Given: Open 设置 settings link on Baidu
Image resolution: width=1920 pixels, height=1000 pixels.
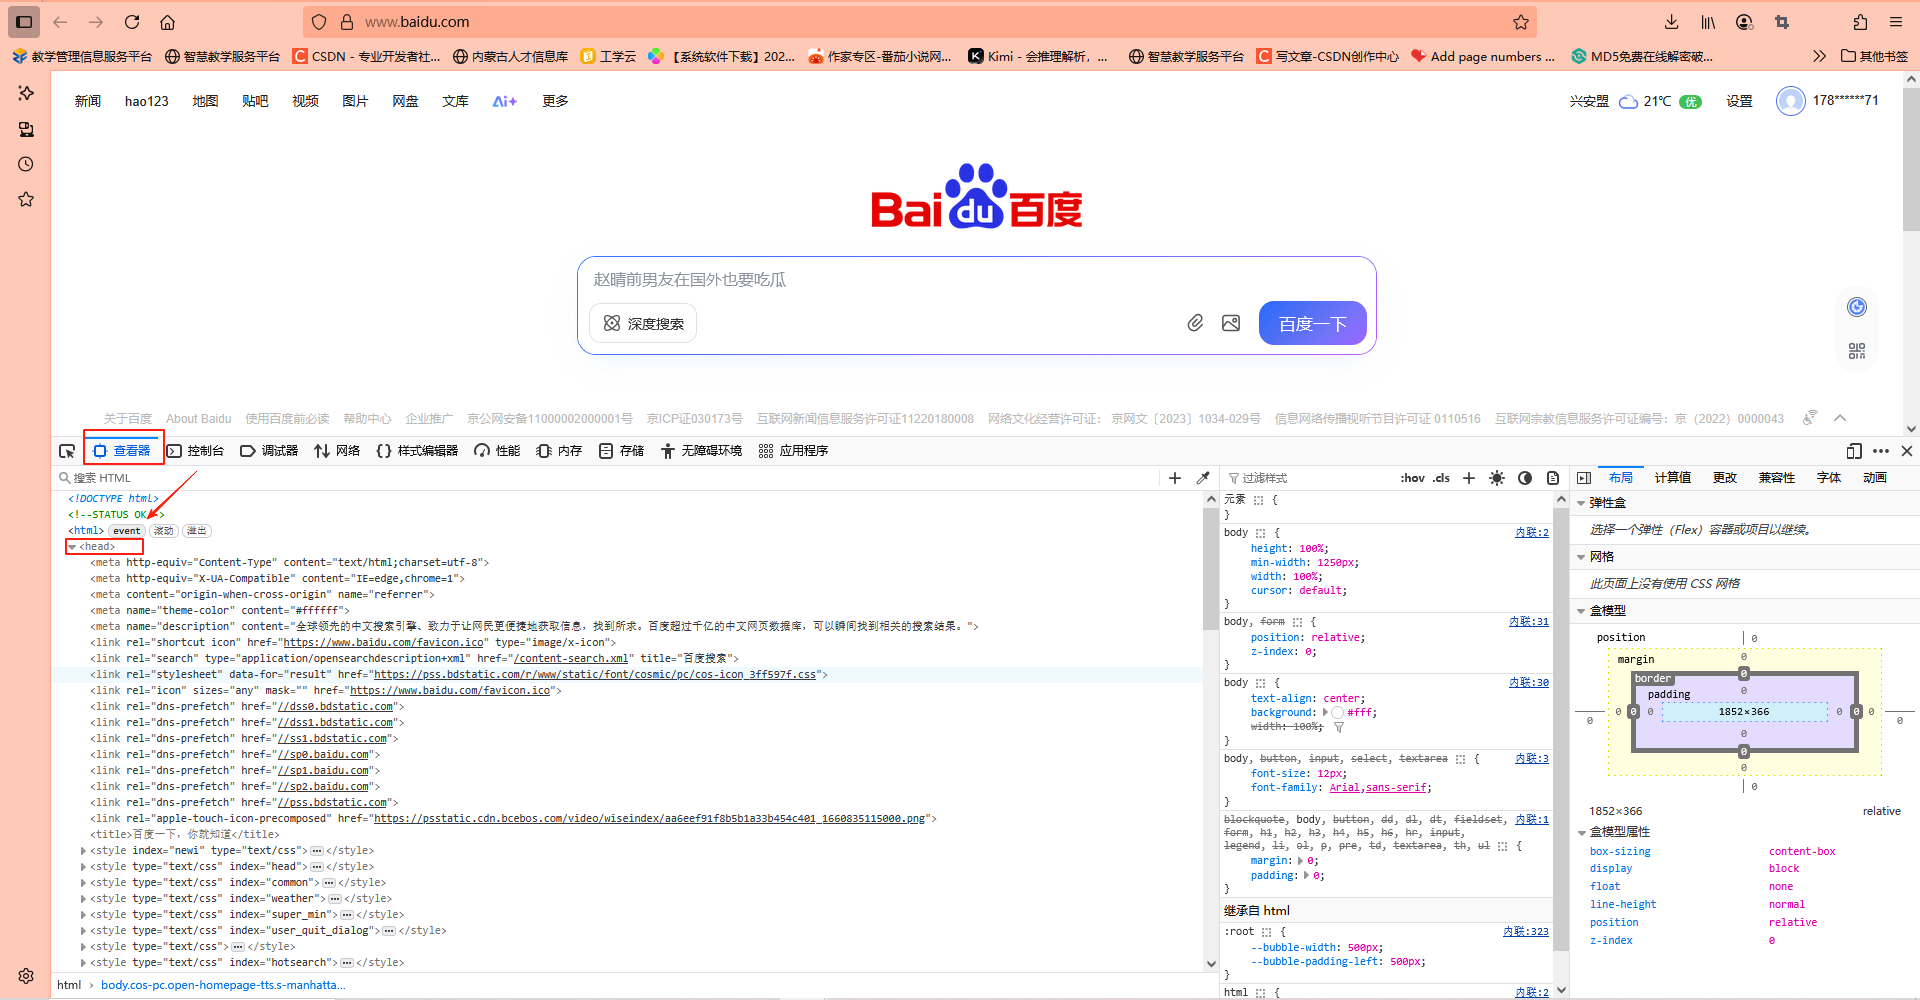Looking at the screenshot, I should coord(1739,101).
